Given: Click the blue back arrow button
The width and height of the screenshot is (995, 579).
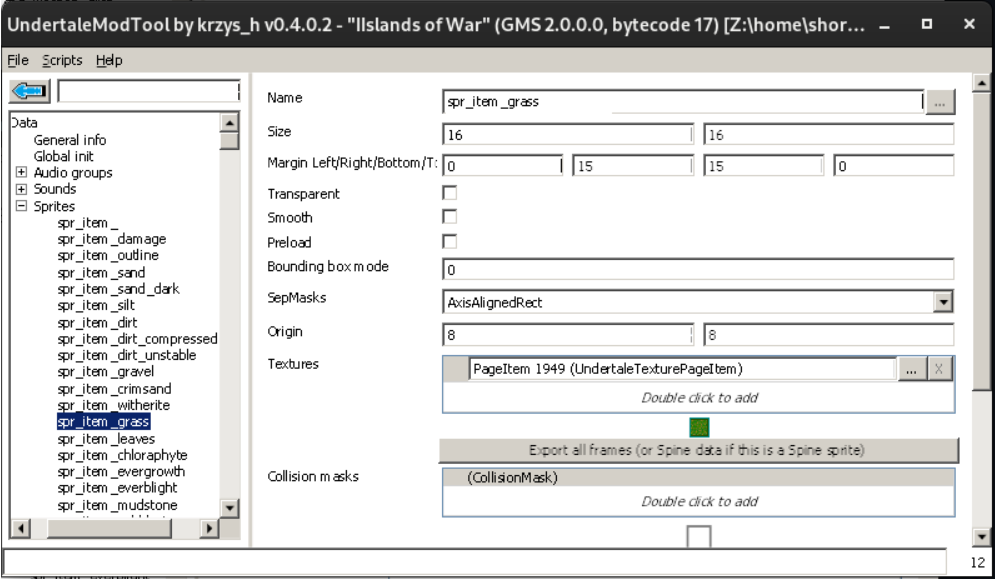Looking at the screenshot, I should pos(29,91).
